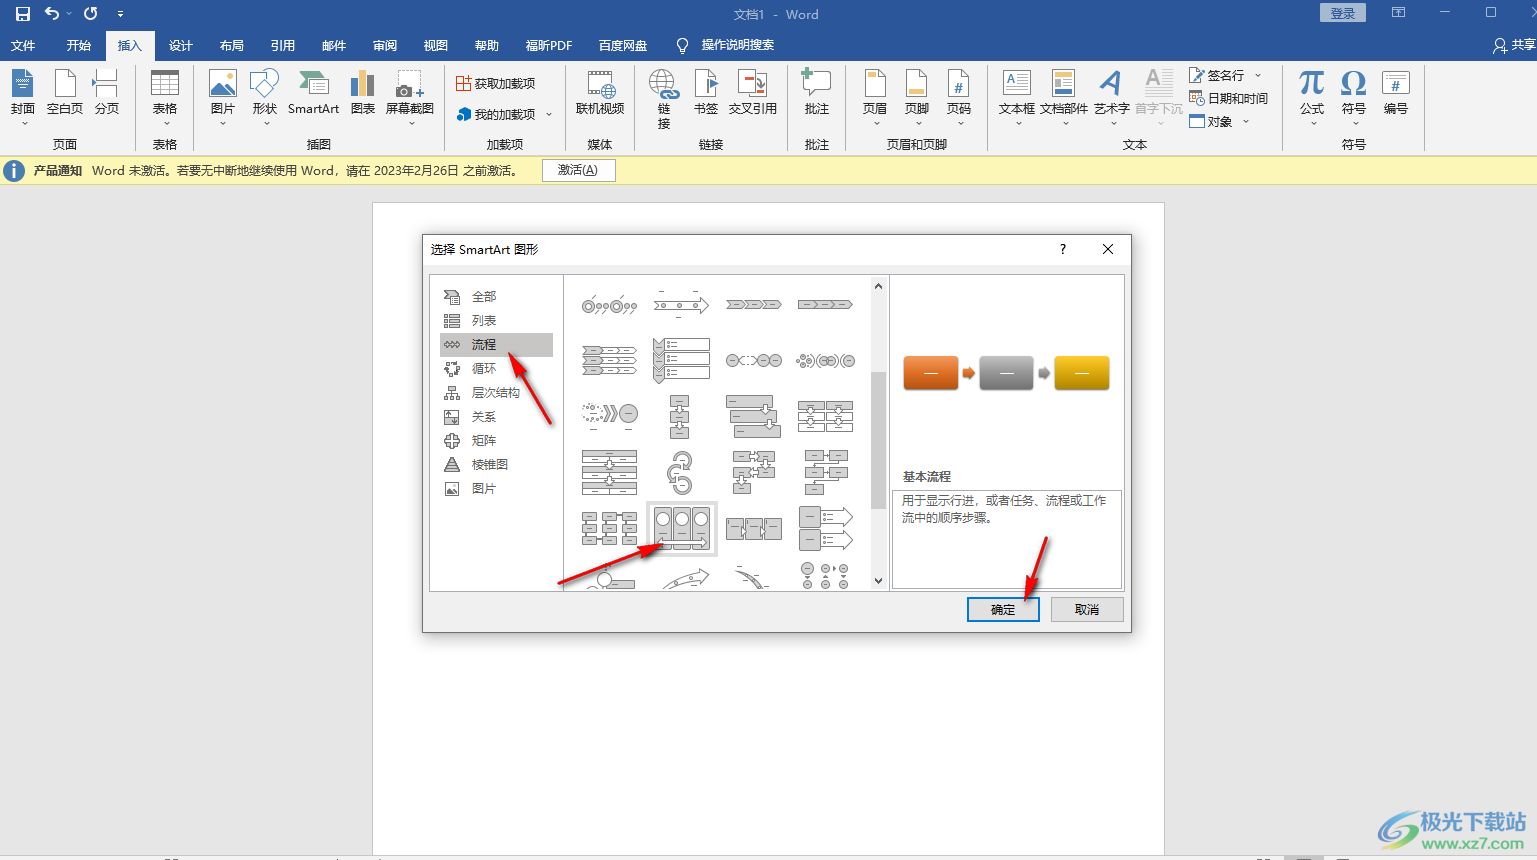Insert a Chart (图表)
Viewport: 1537px width, 860px height.
(x=363, y=93)
